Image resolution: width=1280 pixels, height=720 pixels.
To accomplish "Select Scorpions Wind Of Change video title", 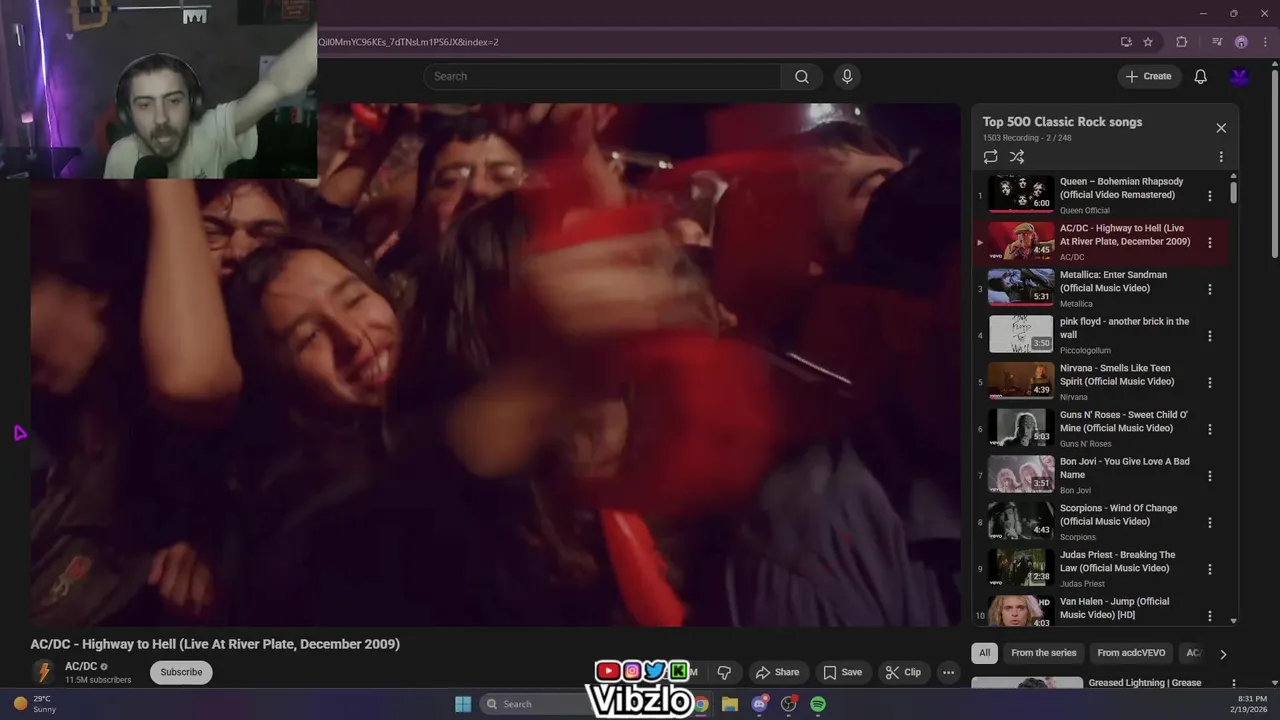I will 1118,515.
